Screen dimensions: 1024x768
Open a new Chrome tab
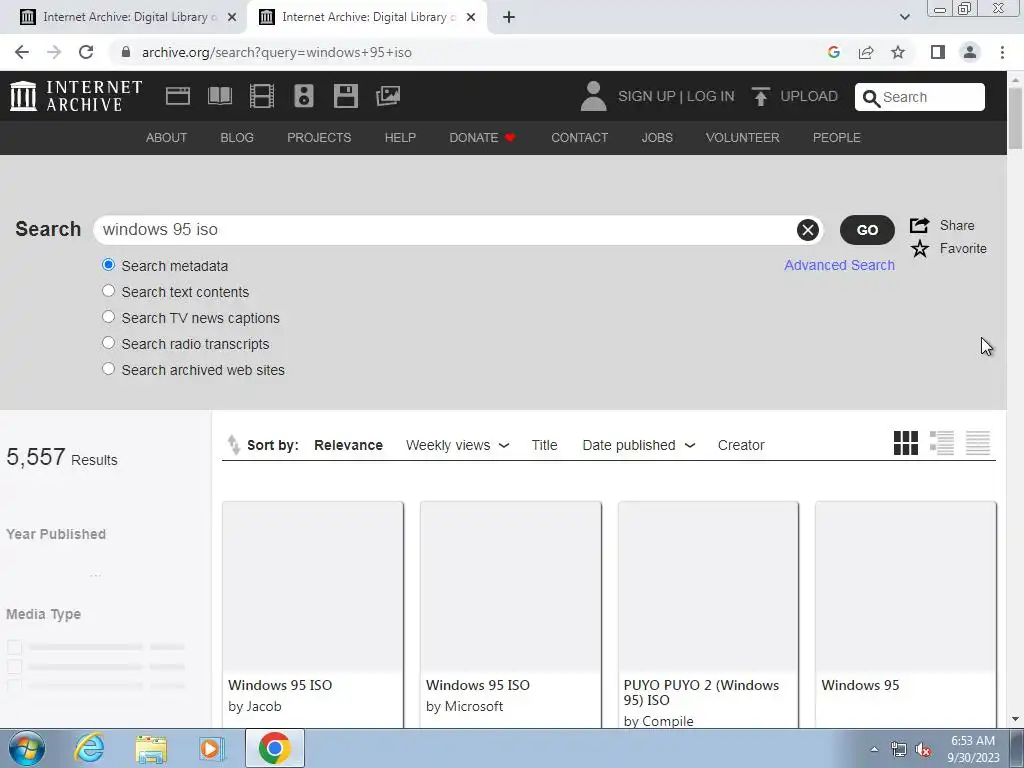pyautogui.click(x=509, y=17)
